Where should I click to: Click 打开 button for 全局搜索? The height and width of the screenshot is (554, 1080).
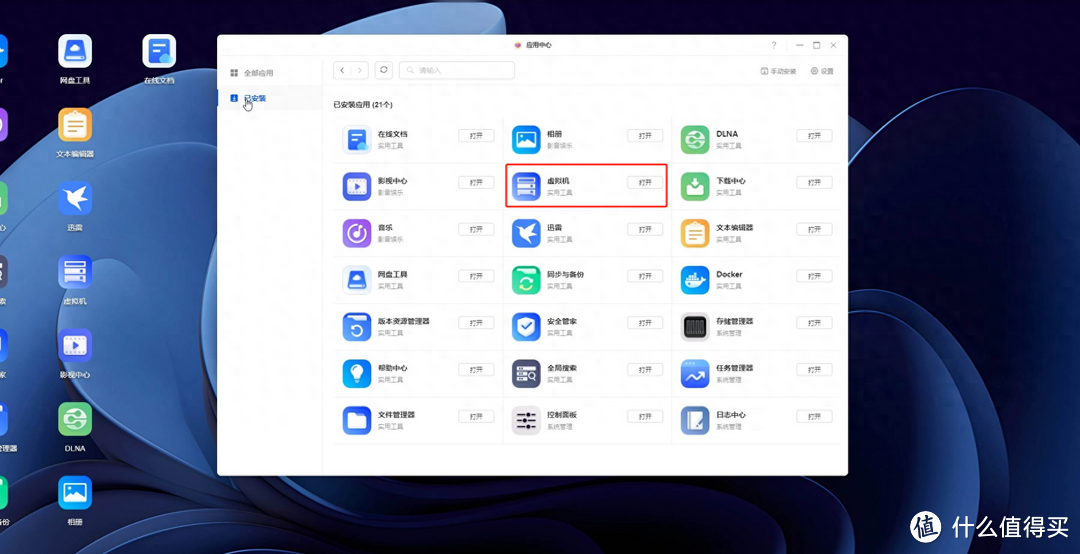[x=645, y=370]
